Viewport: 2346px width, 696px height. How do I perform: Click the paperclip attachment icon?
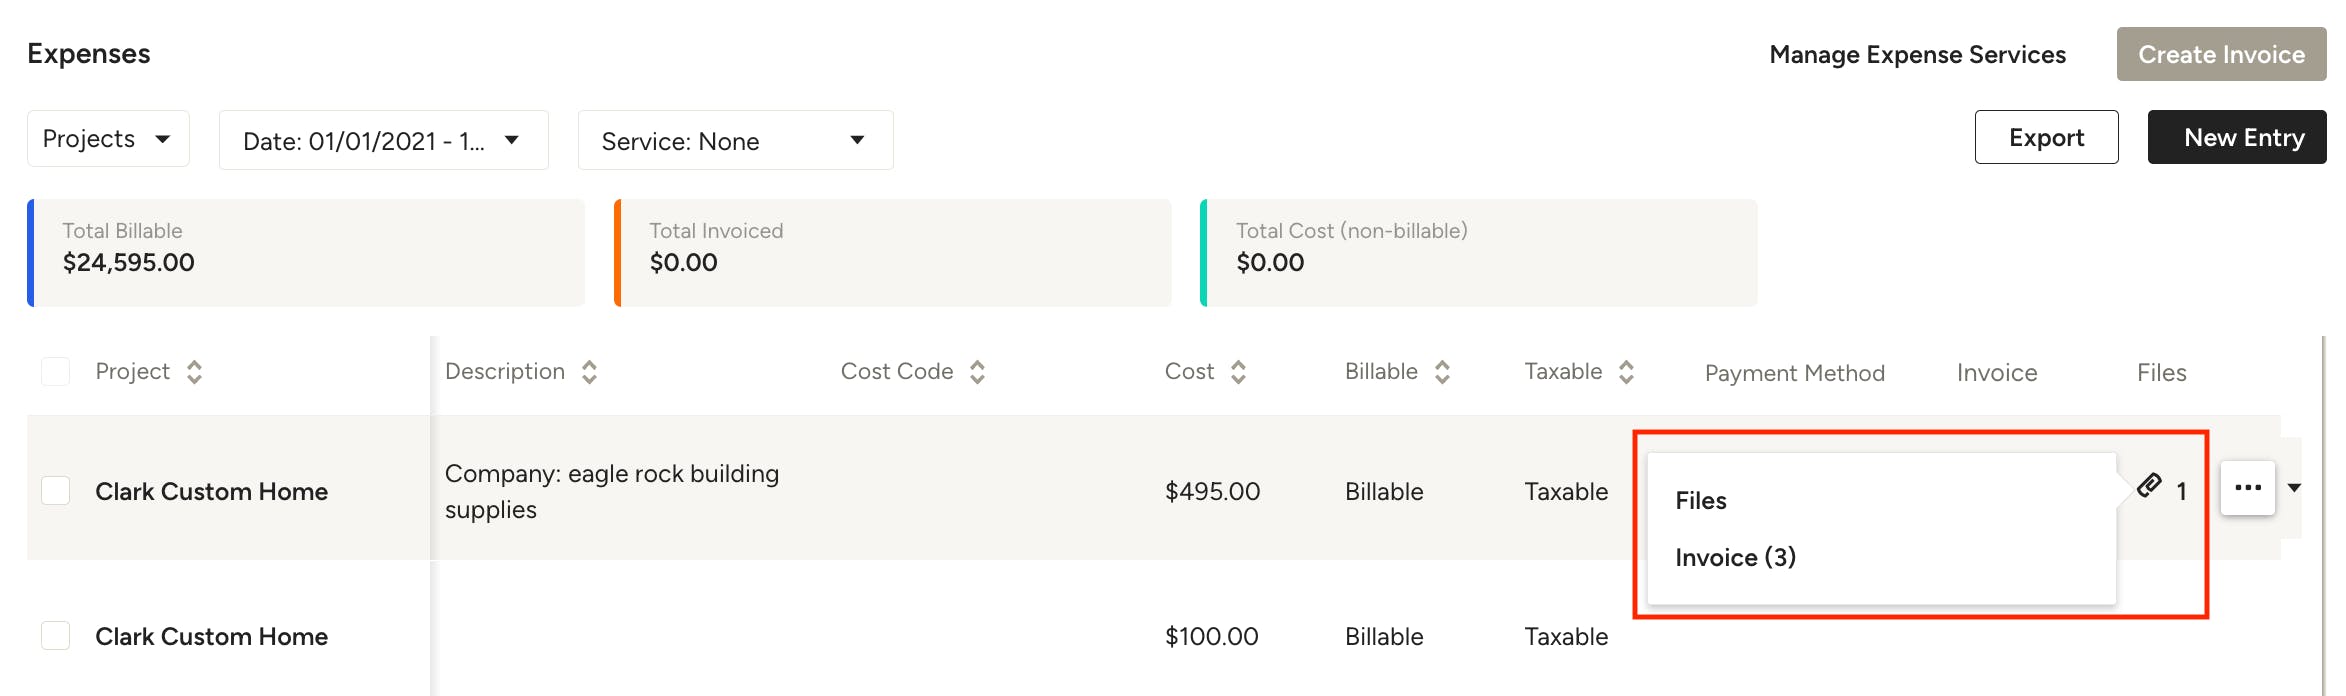(x=2149, y=486)
